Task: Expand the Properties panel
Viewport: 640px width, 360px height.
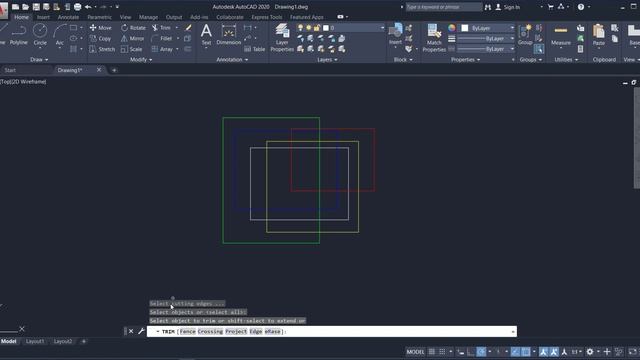Action: point(465,60)
